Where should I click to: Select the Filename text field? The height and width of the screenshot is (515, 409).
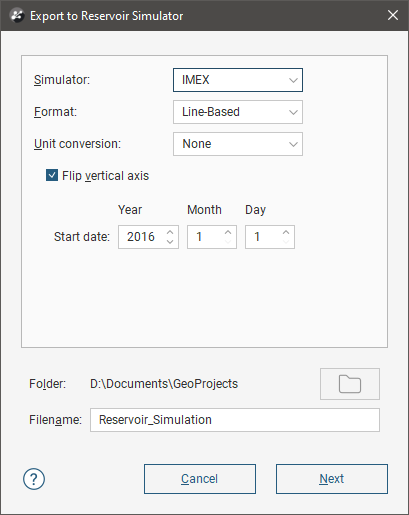click(x=235, y=420)
